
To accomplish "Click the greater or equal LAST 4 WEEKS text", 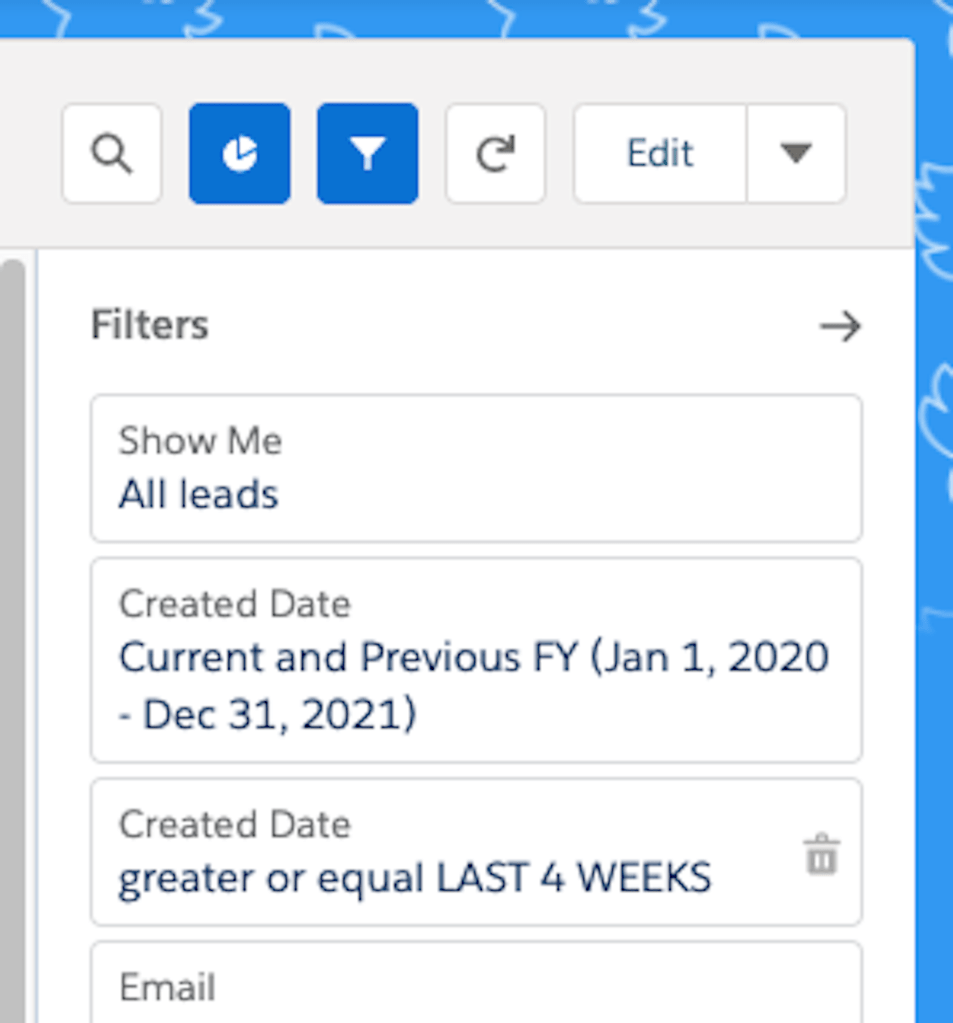I will pyautogui.click(x=414, y=879).
